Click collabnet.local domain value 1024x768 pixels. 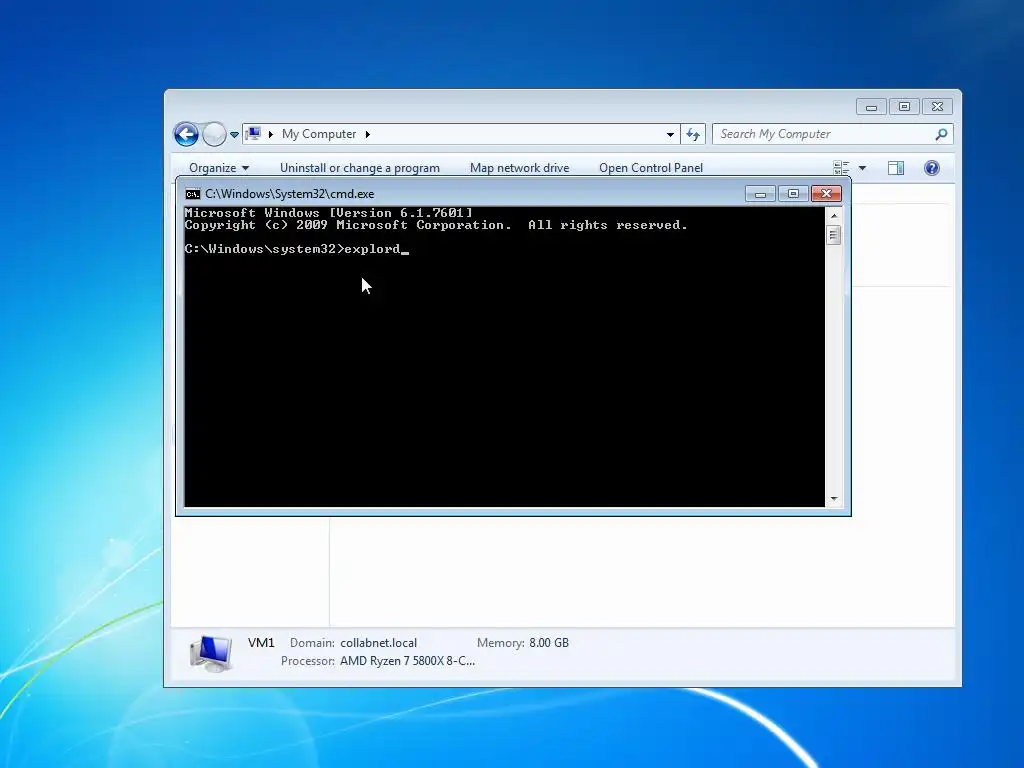[378, 643]
